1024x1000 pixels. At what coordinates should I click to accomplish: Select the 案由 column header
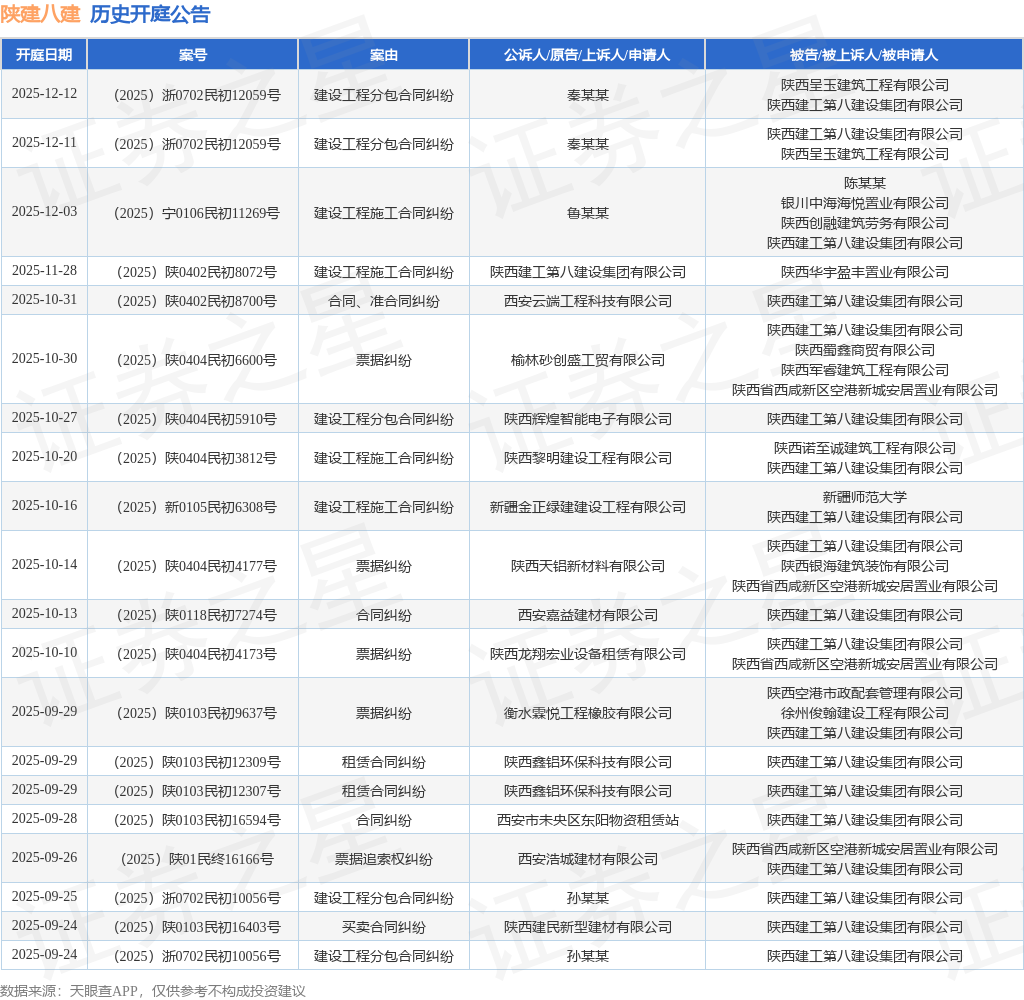pos(383,55)
